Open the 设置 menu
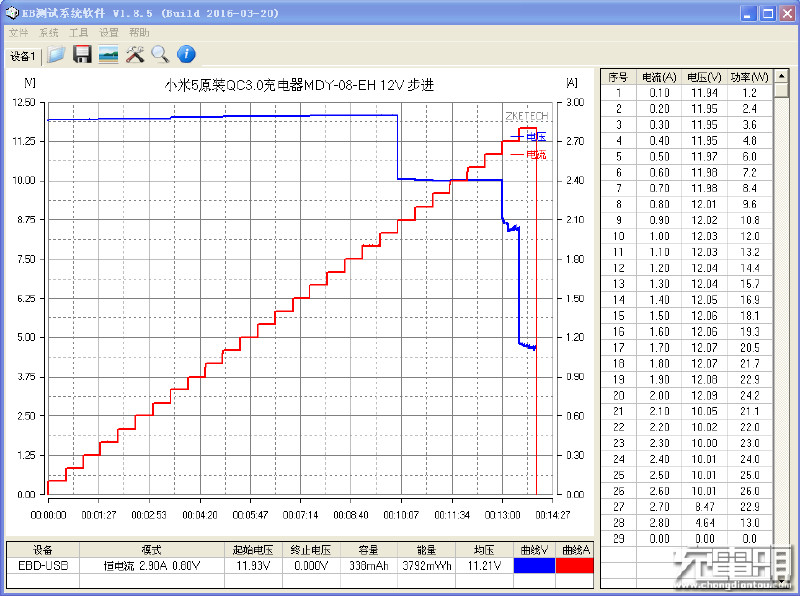The image size is (800, 596). 109,33
